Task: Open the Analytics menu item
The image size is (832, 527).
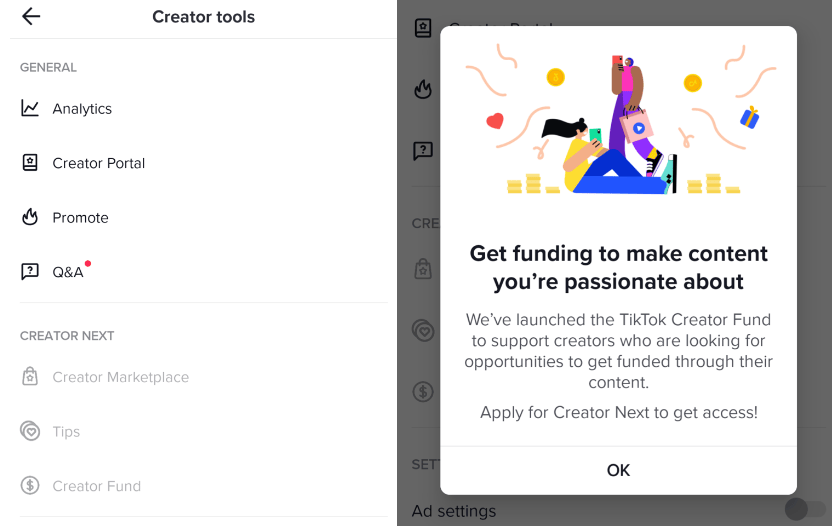Action: pos(82,109)
